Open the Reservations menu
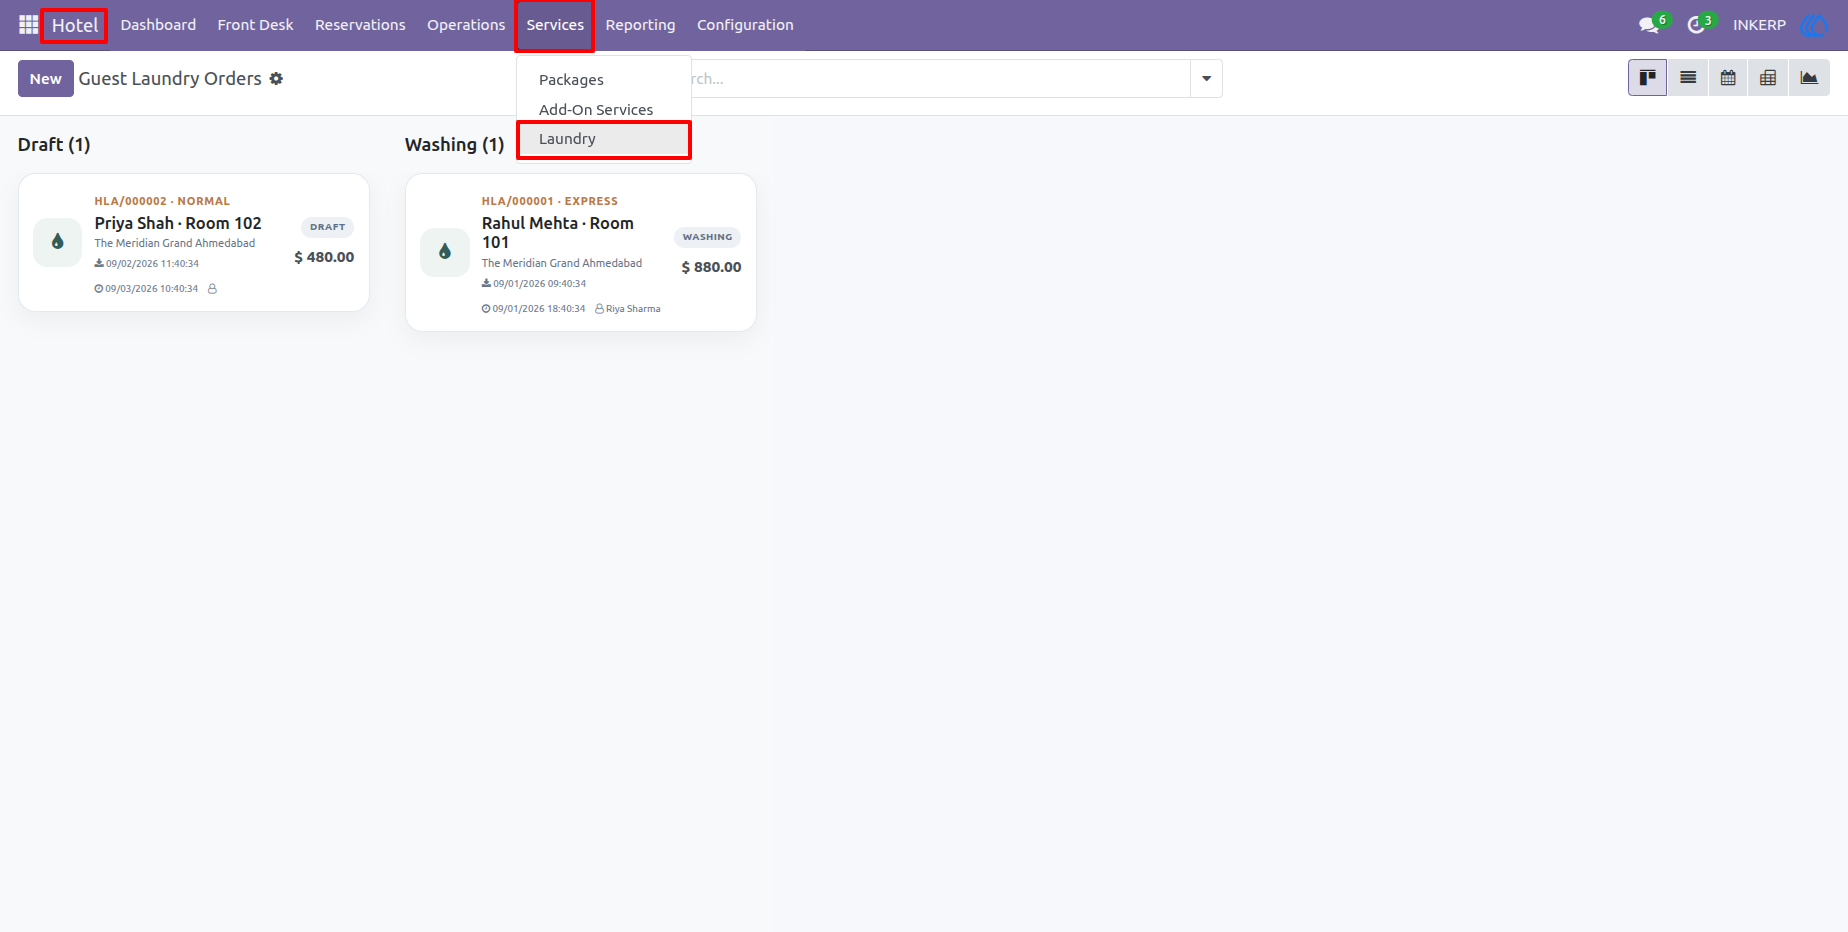The height and width of the screenshot is (932, 1848). pos(360,25)
